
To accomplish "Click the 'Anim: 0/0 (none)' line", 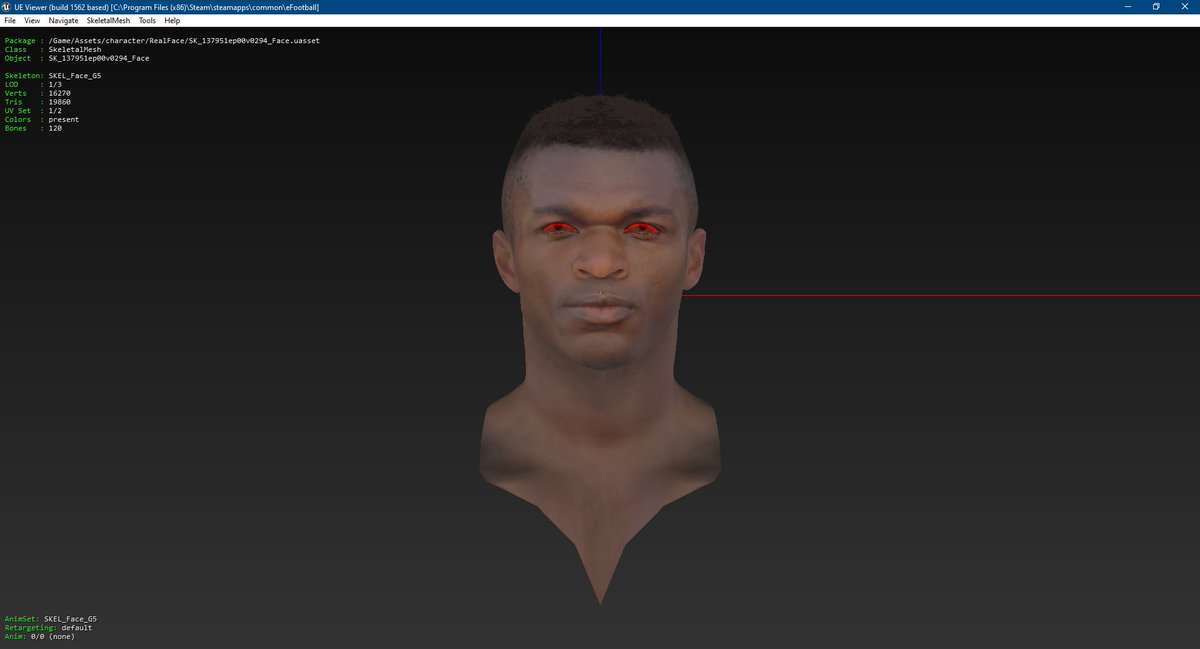I will (x=39, y=637).
